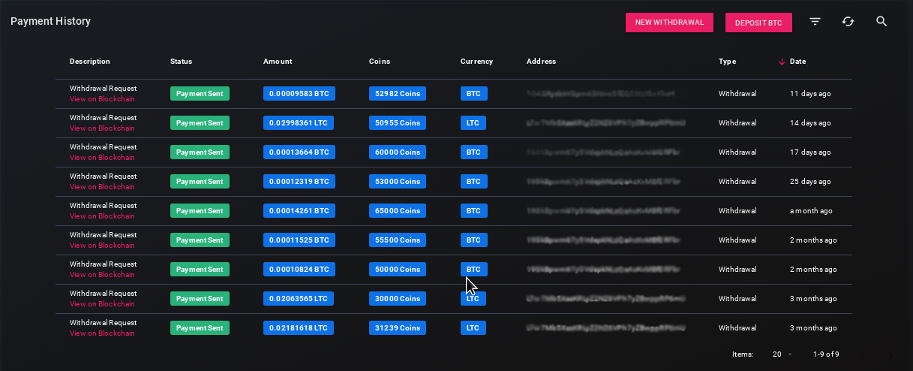Click the 0.02063565 LTC amount badge
The width and height of the screenshot is (913, 371).
298,299
